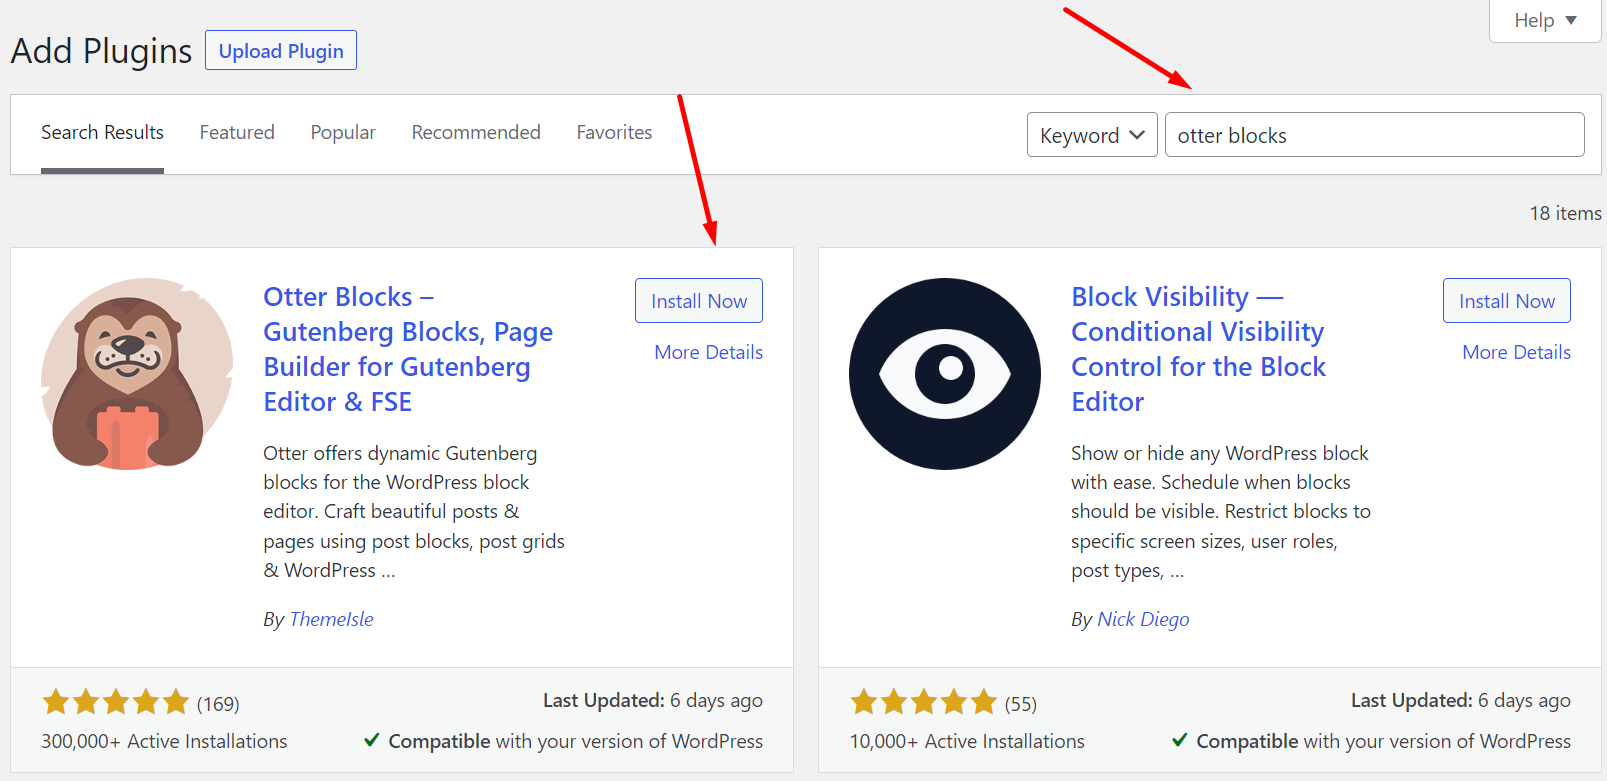Open the Recommended plugins tab
The width and height of the screenshot is (1607, 781).
coord(476,132)
